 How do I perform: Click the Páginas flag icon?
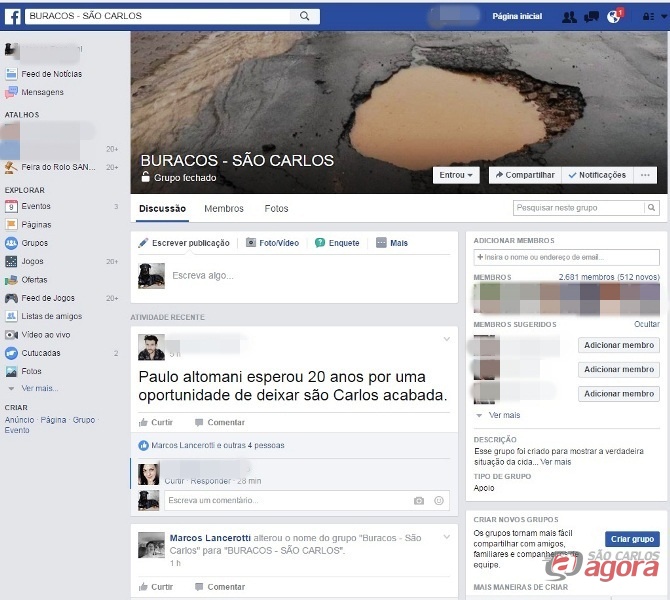11,224
